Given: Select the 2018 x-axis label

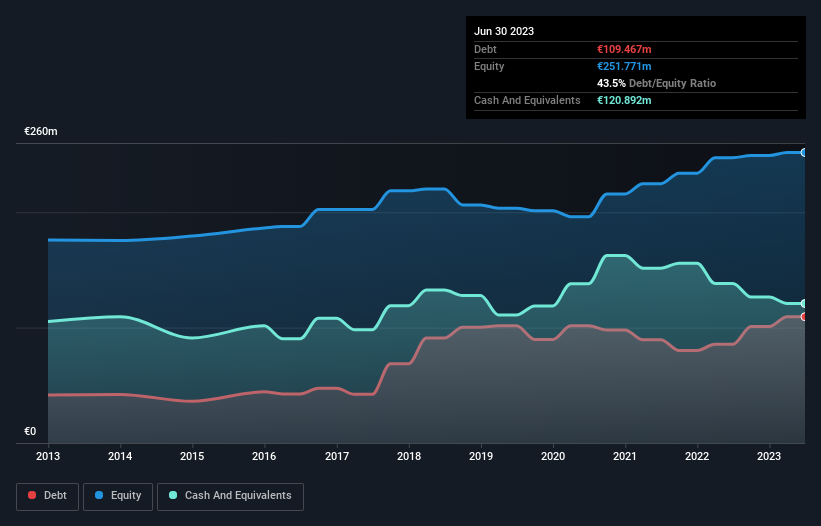Looking at the screenshot, I should tap(409, 456).
